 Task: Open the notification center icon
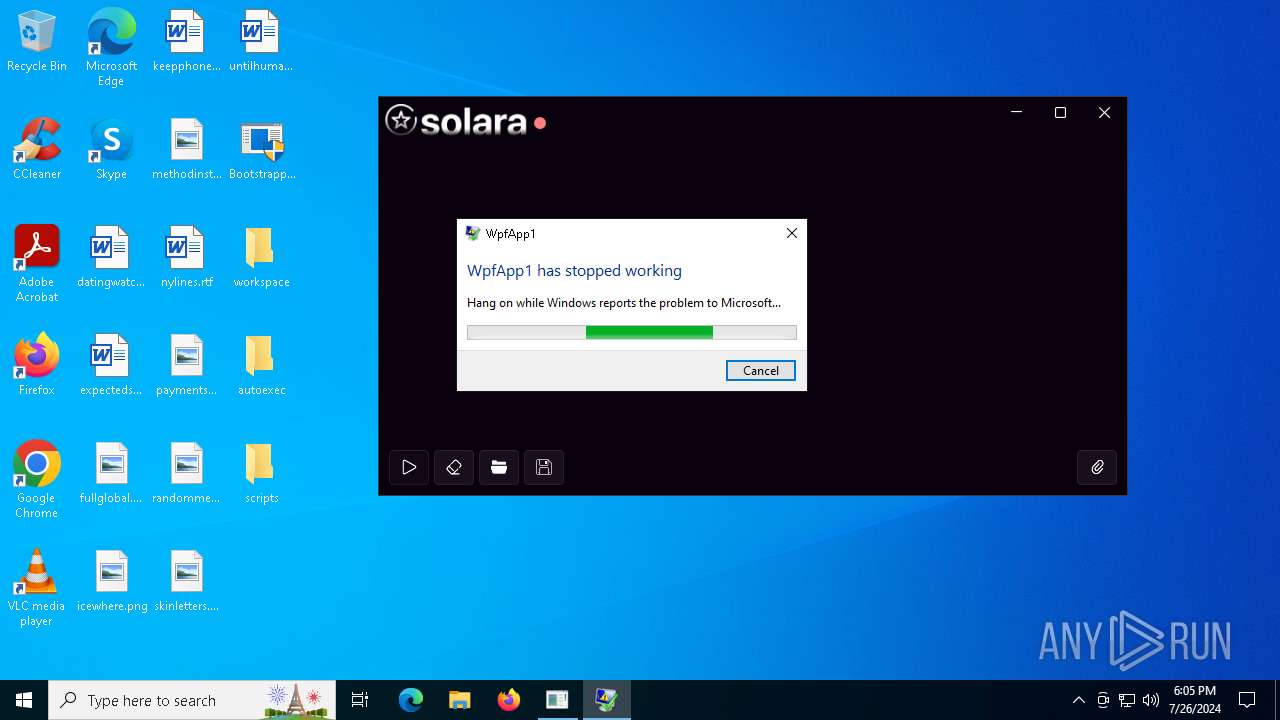pyautogui.click(x=1247, y=700)
